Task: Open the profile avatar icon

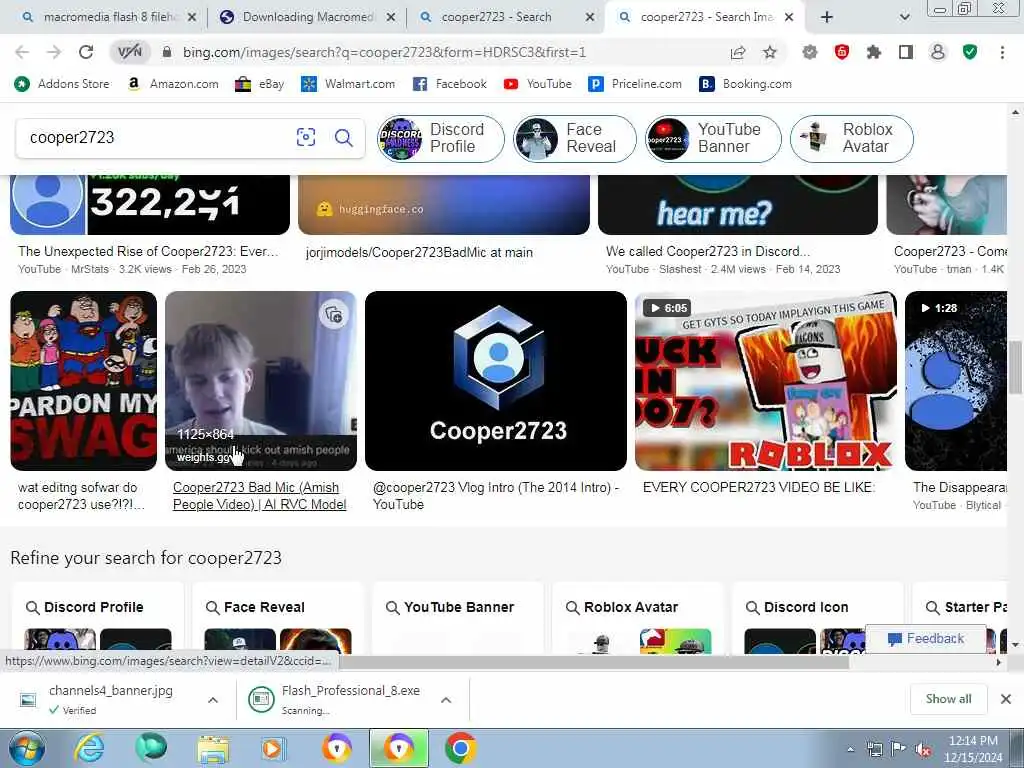Action: click(938, 52)
